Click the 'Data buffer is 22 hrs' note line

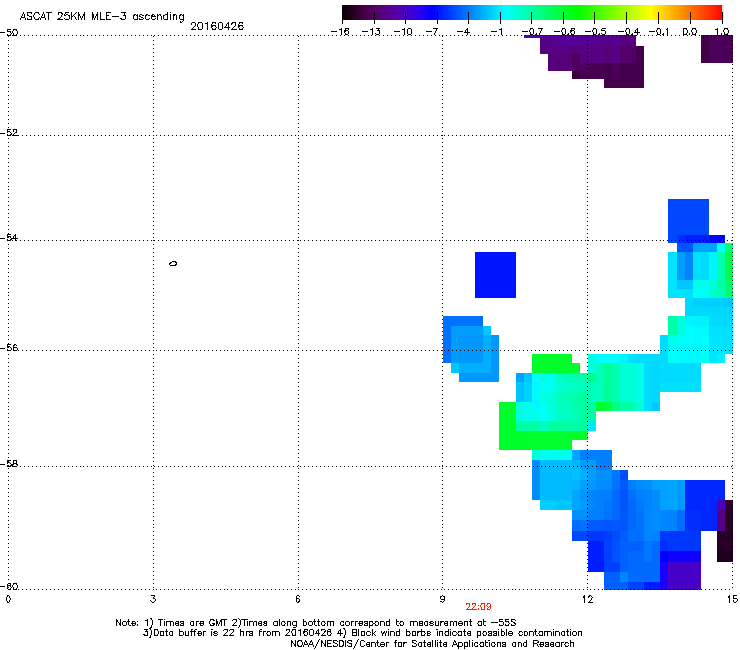pyautogui.click(x=362, y=633)
